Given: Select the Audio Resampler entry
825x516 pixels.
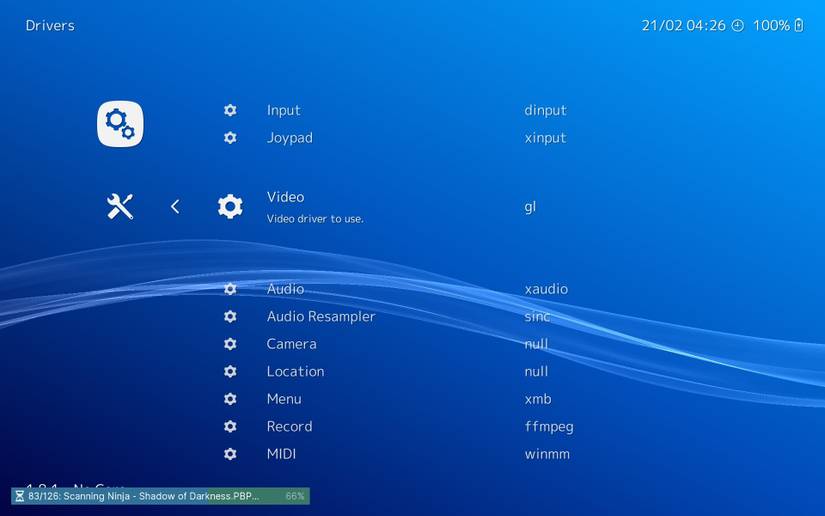Looking at the screenshot, I should click(x=321, y=317).
